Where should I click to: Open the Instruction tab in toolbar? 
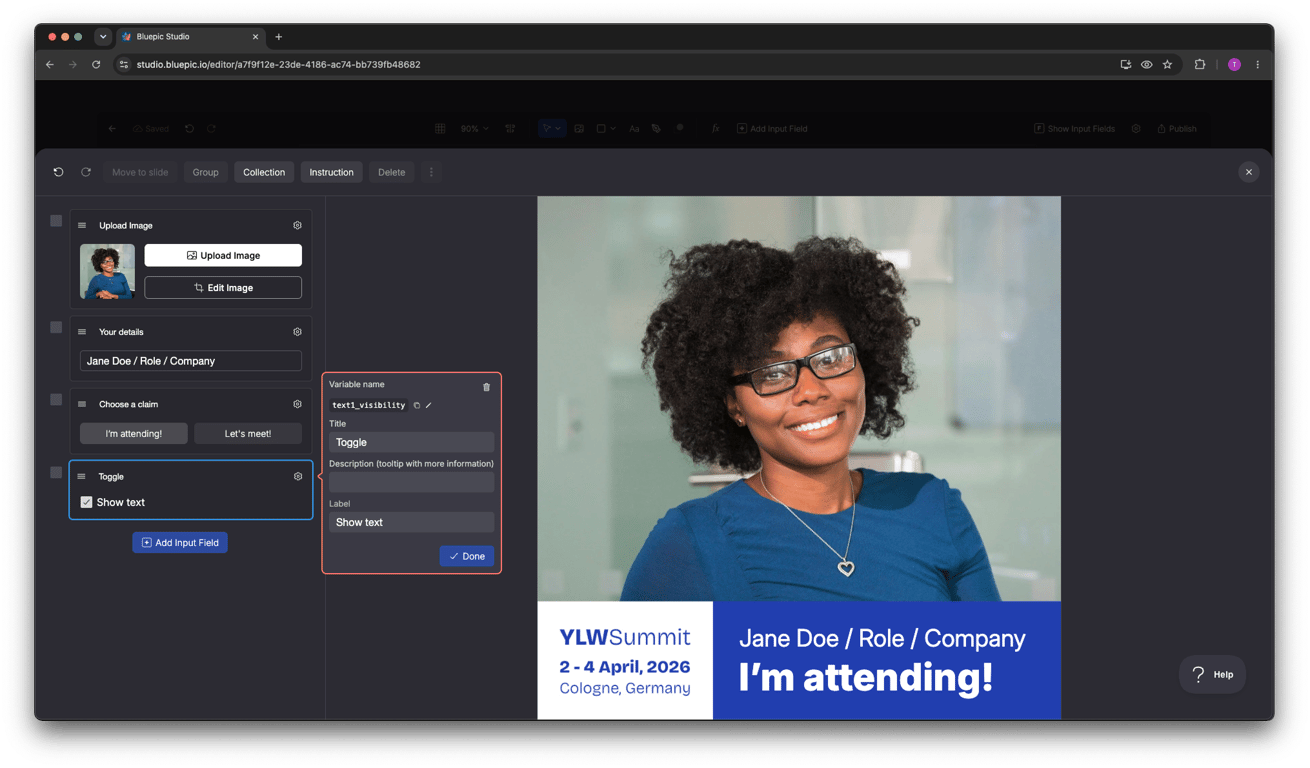[x=331, y=172]
